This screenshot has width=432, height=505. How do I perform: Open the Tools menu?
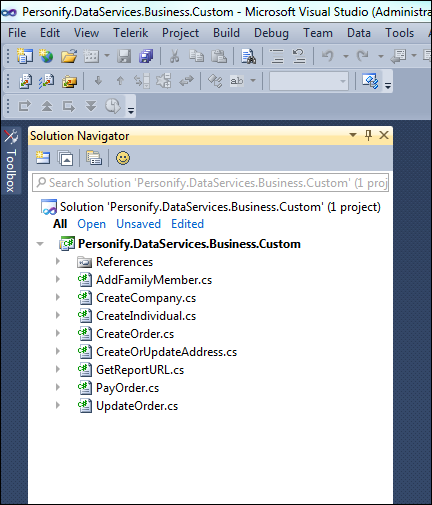(x=399, y=33)
